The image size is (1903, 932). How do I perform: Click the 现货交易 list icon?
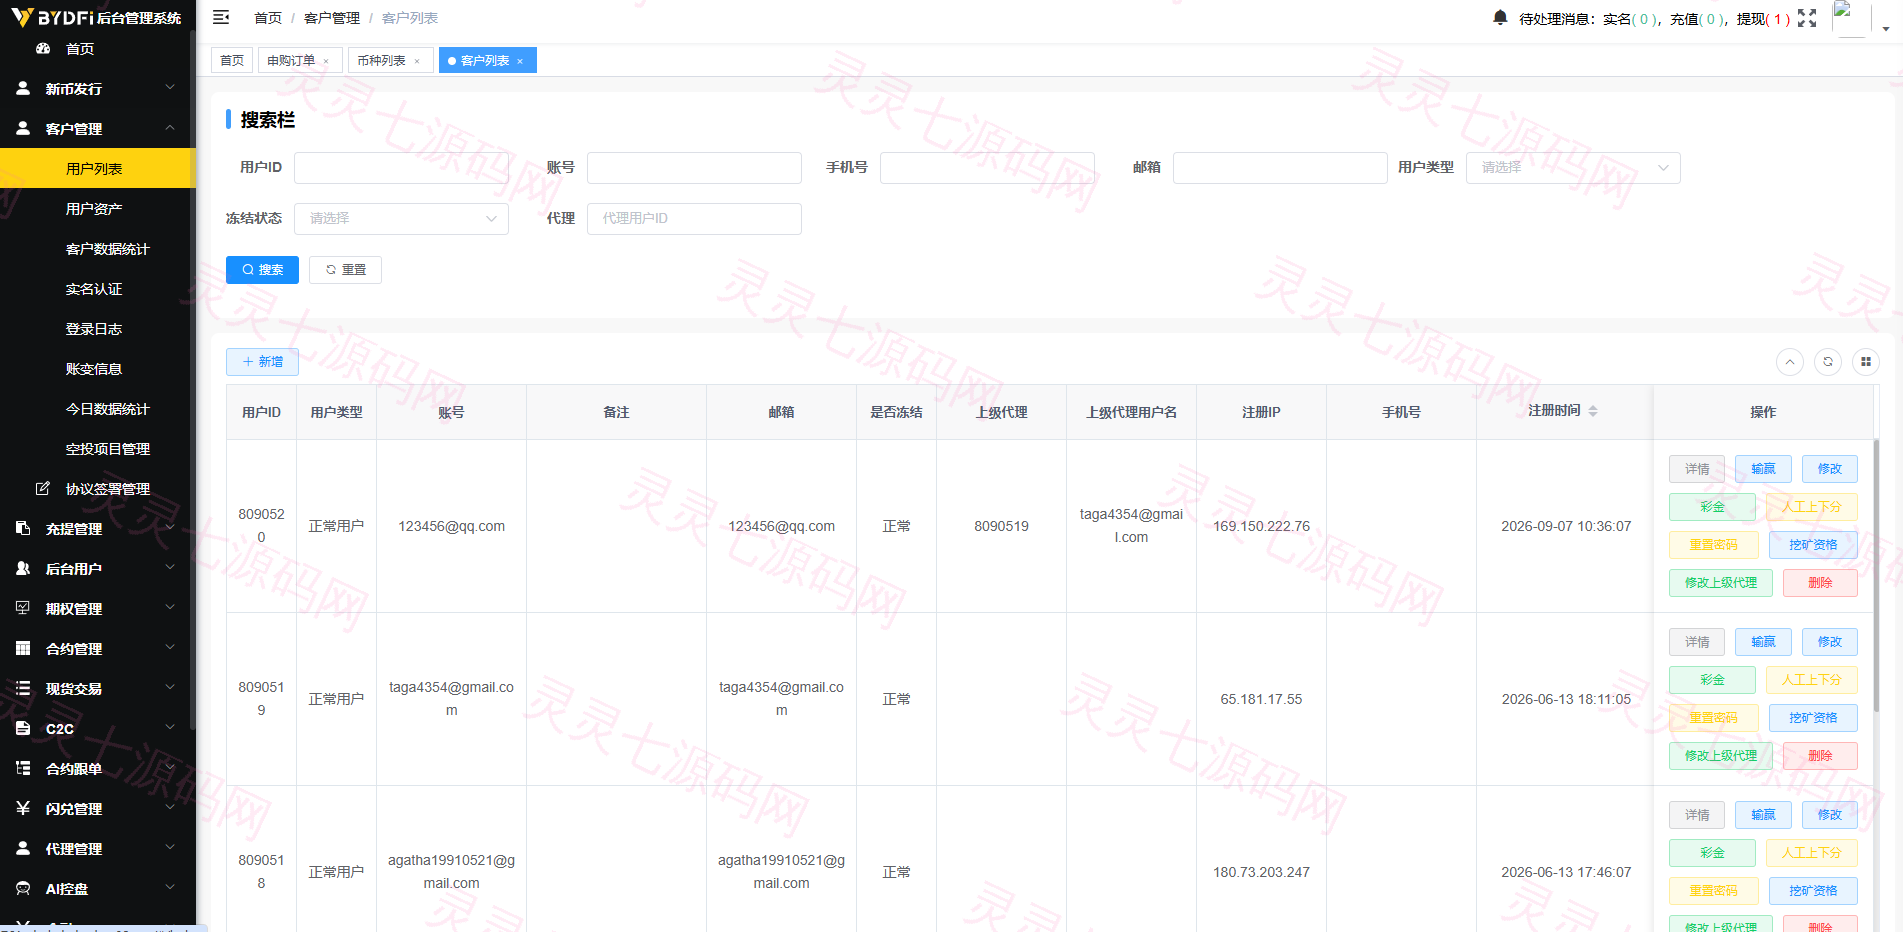[x=23, y=688]
